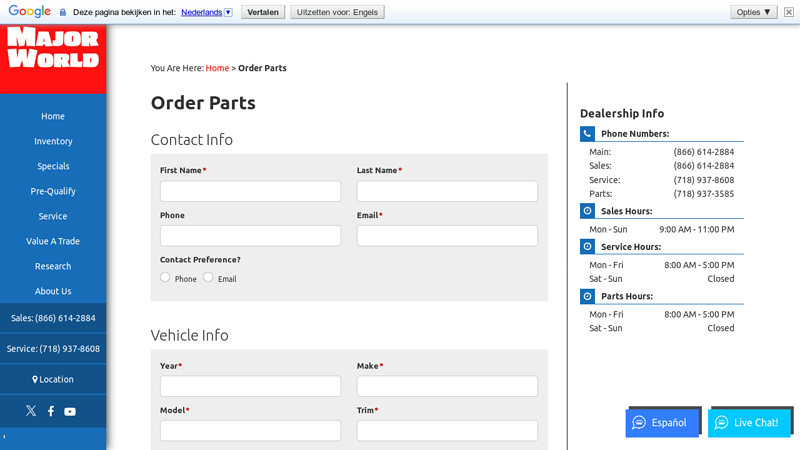The image size is (800, 450).
Task: Open the Facebook social icon
Action: [x=51, y=411]
